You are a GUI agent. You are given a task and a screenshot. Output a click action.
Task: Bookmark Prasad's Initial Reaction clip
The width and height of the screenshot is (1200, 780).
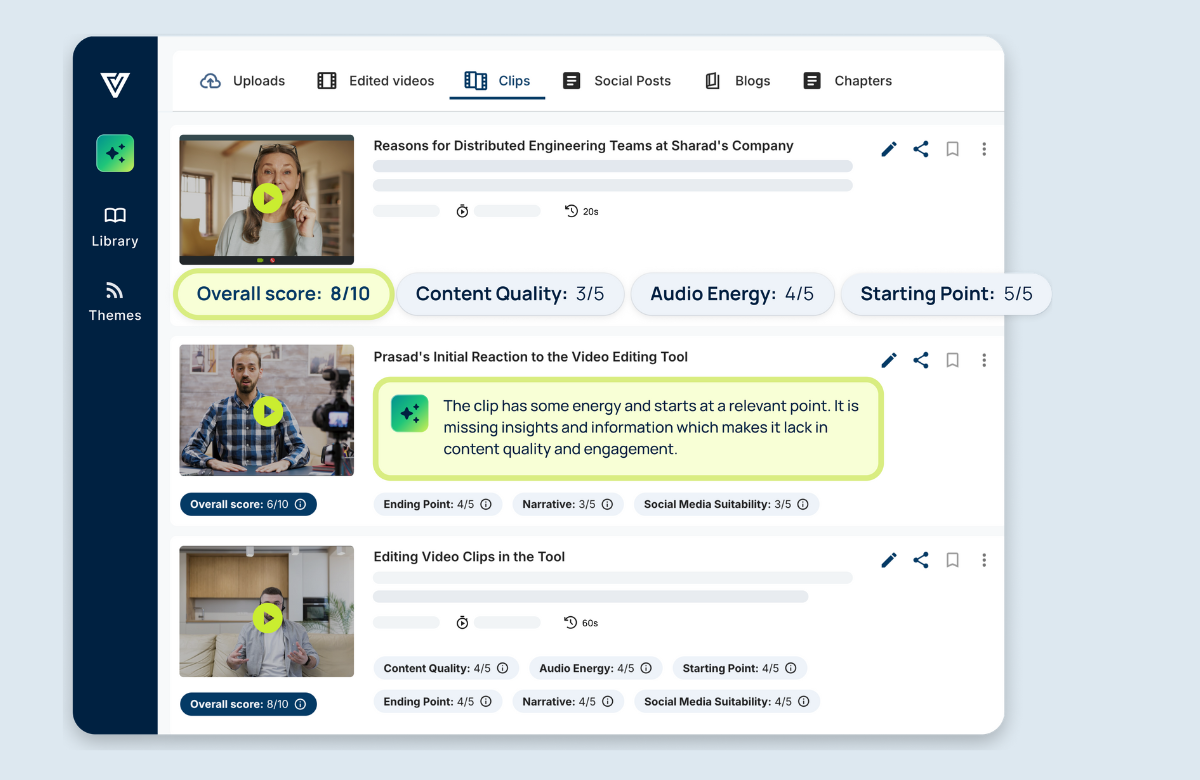[x=953, y=360]
